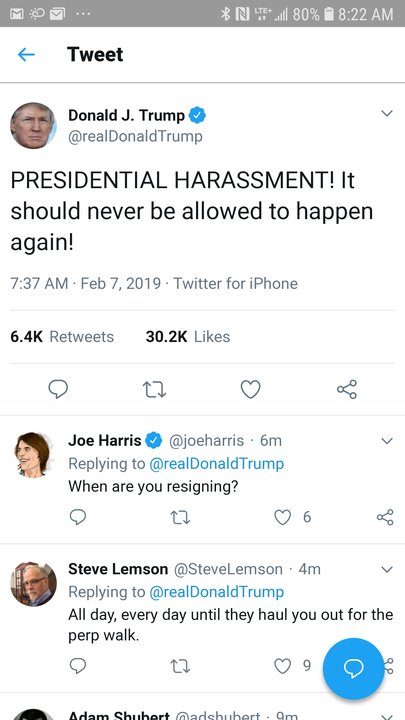Share the main Trump tweet
The width and height of the screenshot is (405, 720).
click(x=347, y=389)
